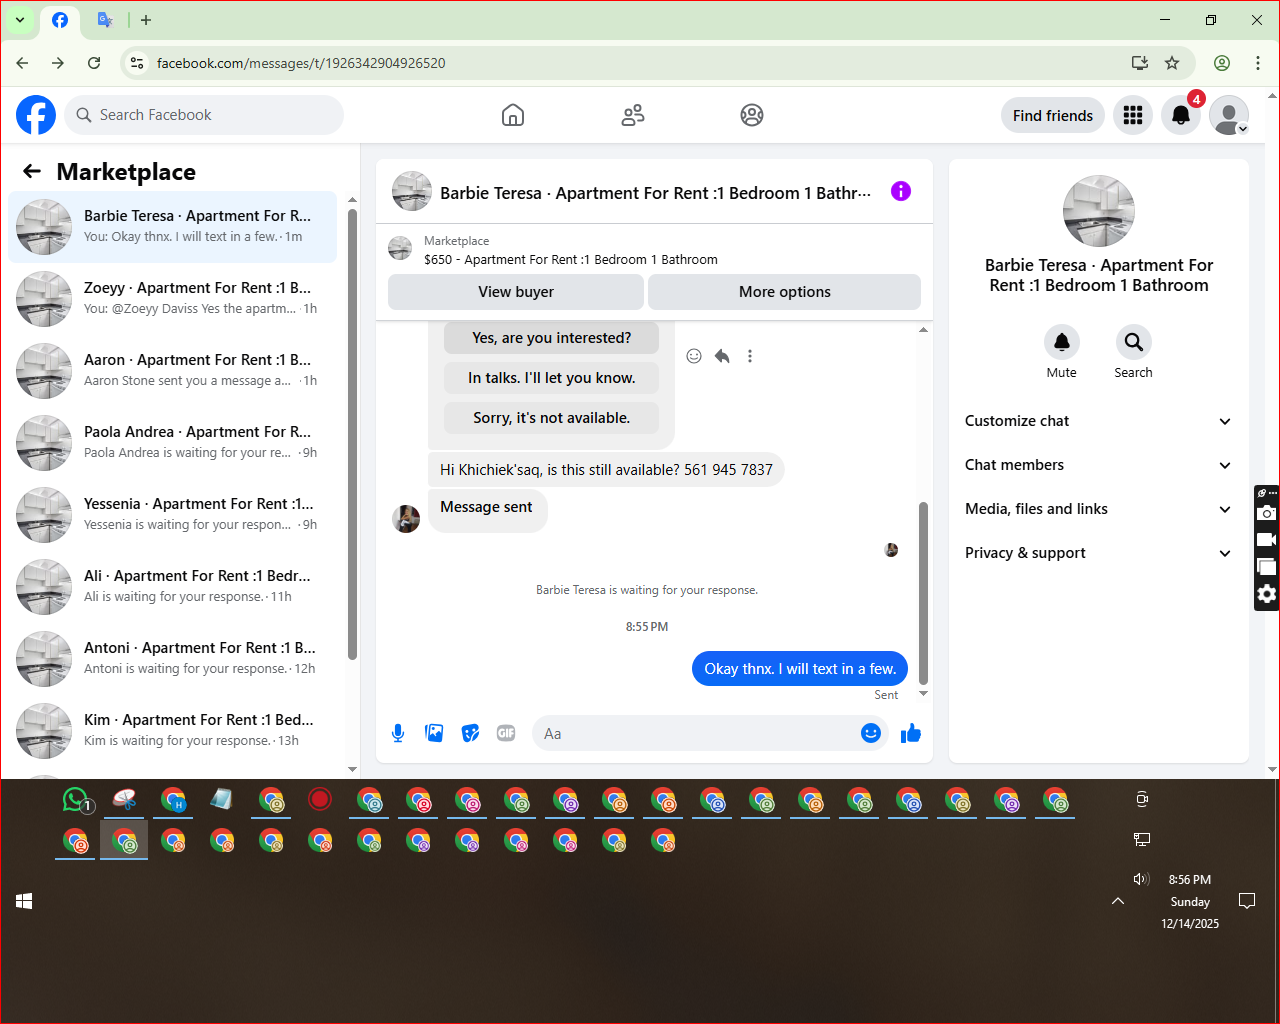Open Yessenia apartment conversation
The height and width of the screenshot is (1024, 1280).
pyautogui.click(x=172, y=515)
